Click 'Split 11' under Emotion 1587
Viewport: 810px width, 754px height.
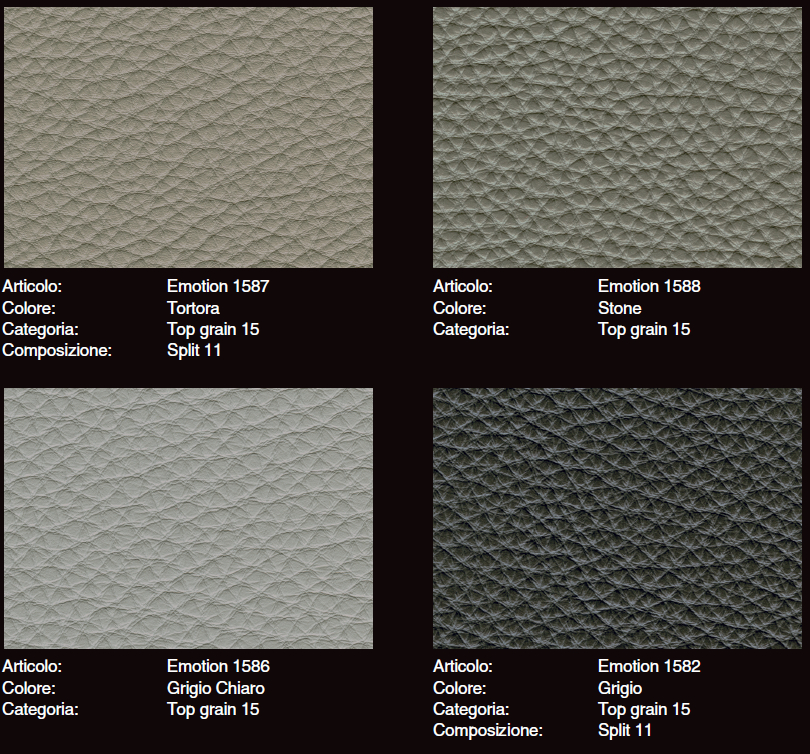point(194,351)
